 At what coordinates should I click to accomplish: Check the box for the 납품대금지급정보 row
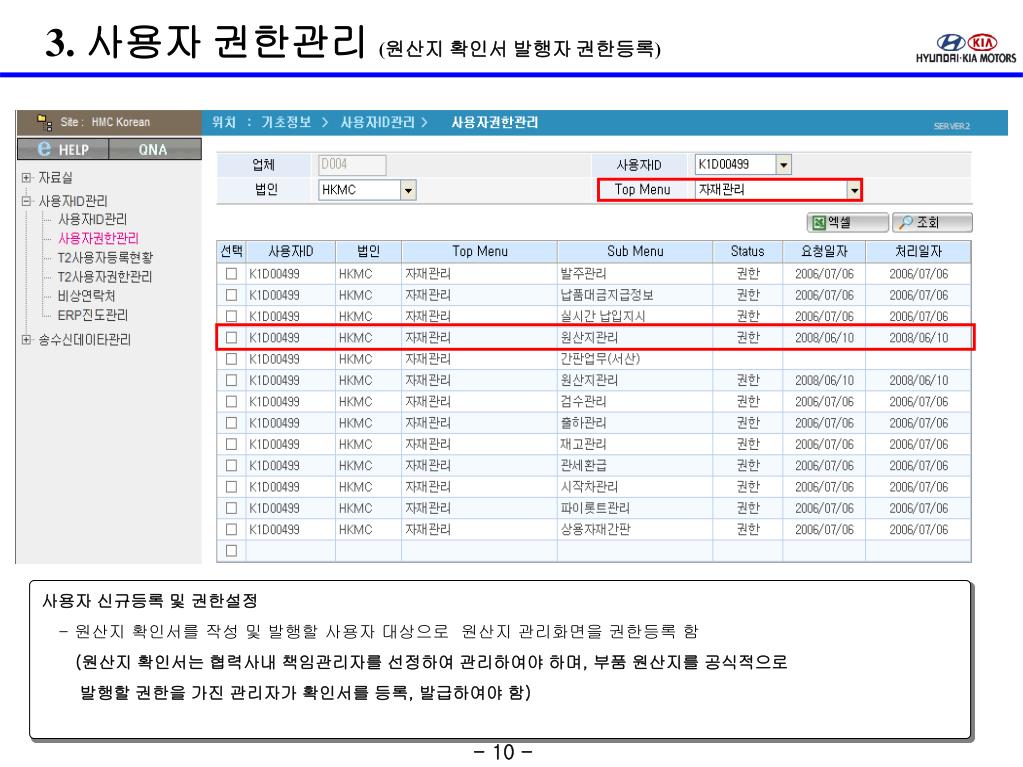click(231, 295)
